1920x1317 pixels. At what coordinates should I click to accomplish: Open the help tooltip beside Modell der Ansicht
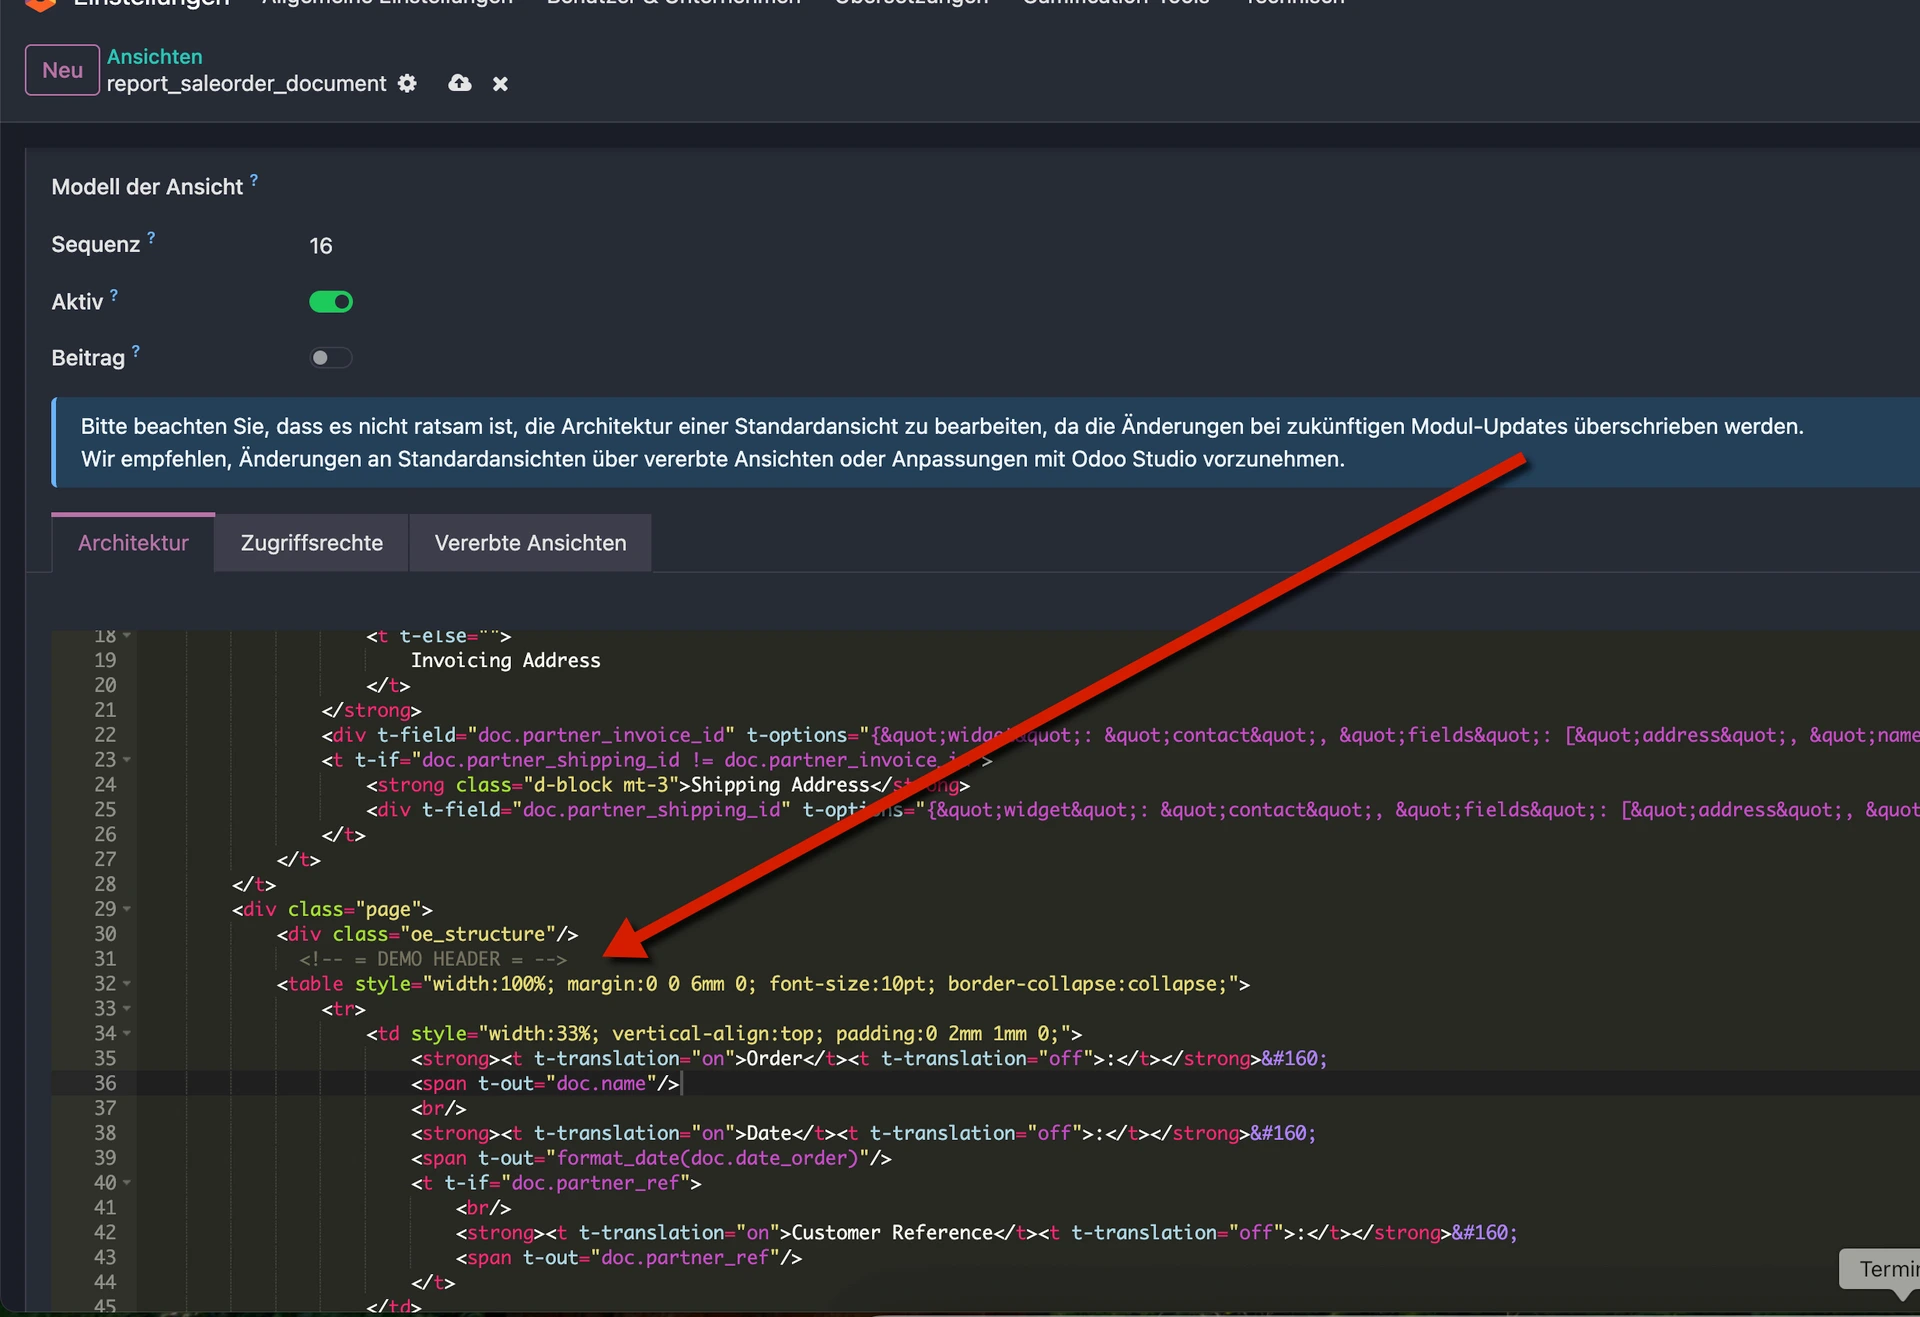pyautogui.click(x=254, y=179)
